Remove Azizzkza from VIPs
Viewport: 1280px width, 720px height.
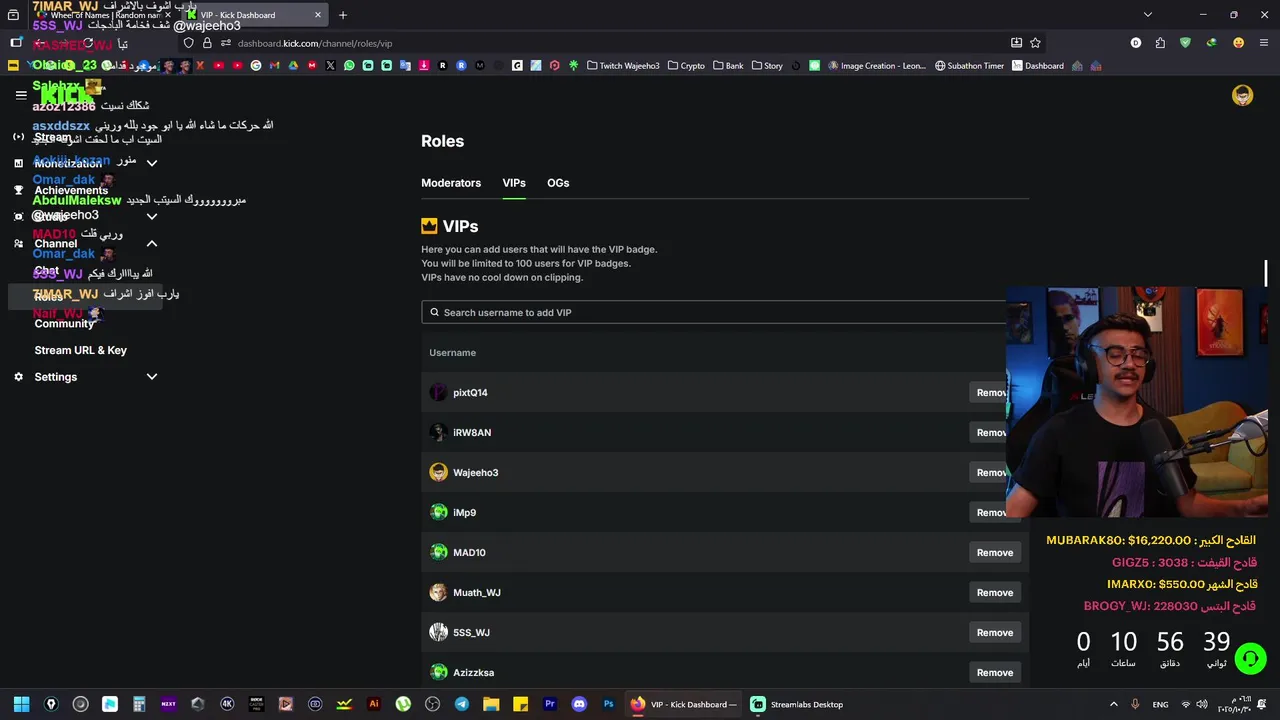point(995,672)
